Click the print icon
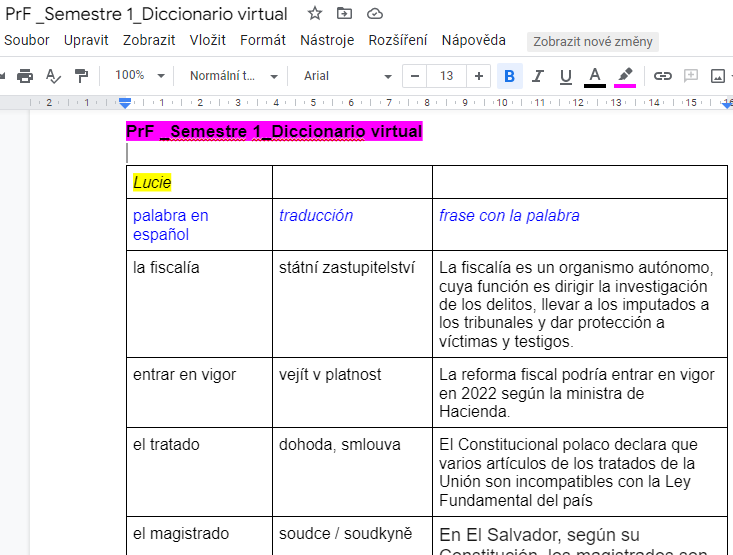 coord(25,76)
